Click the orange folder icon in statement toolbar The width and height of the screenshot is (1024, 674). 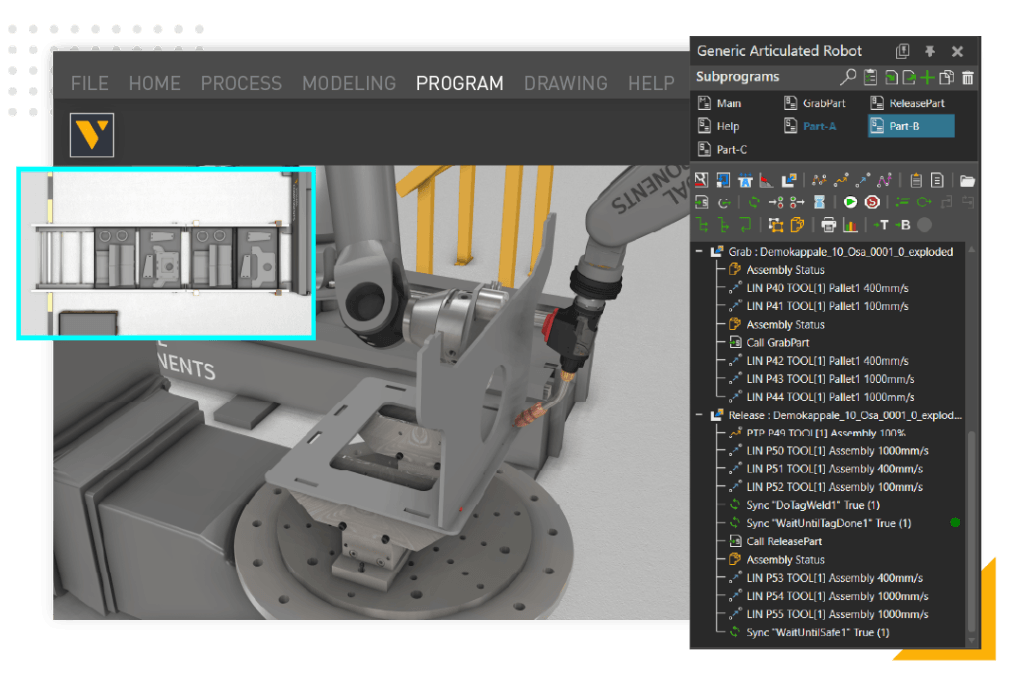click(x=967, y=181)
